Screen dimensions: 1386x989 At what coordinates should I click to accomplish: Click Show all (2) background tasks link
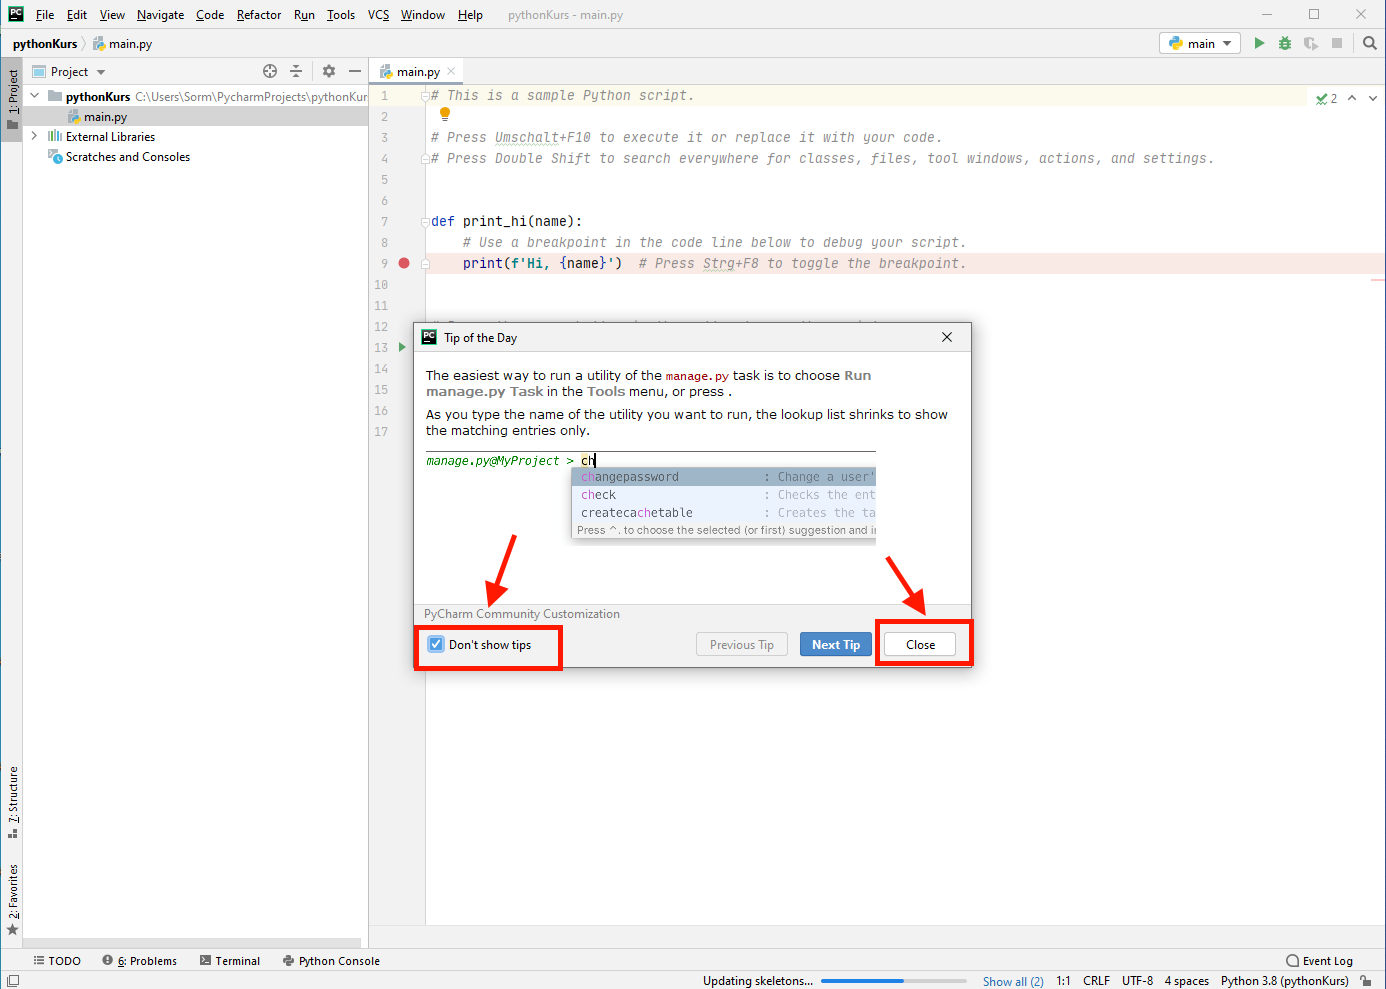click(x=1013, y=981)
